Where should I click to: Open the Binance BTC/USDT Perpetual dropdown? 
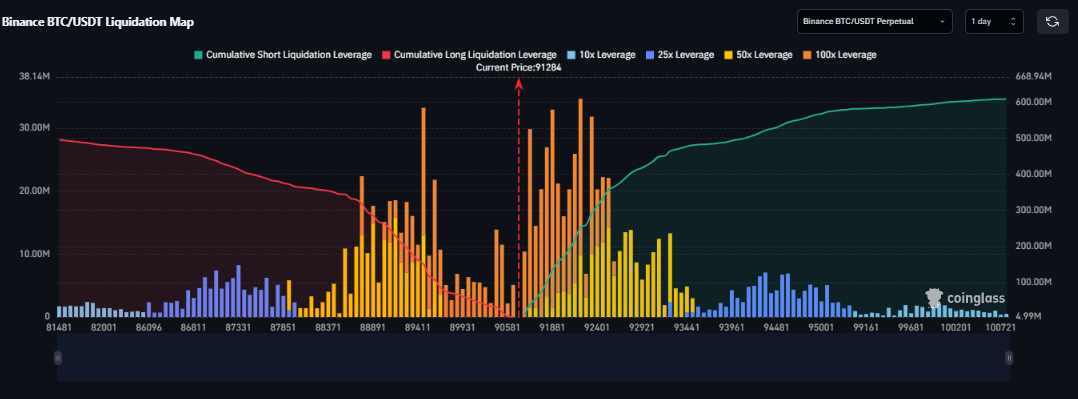click(x=874, y=21)
